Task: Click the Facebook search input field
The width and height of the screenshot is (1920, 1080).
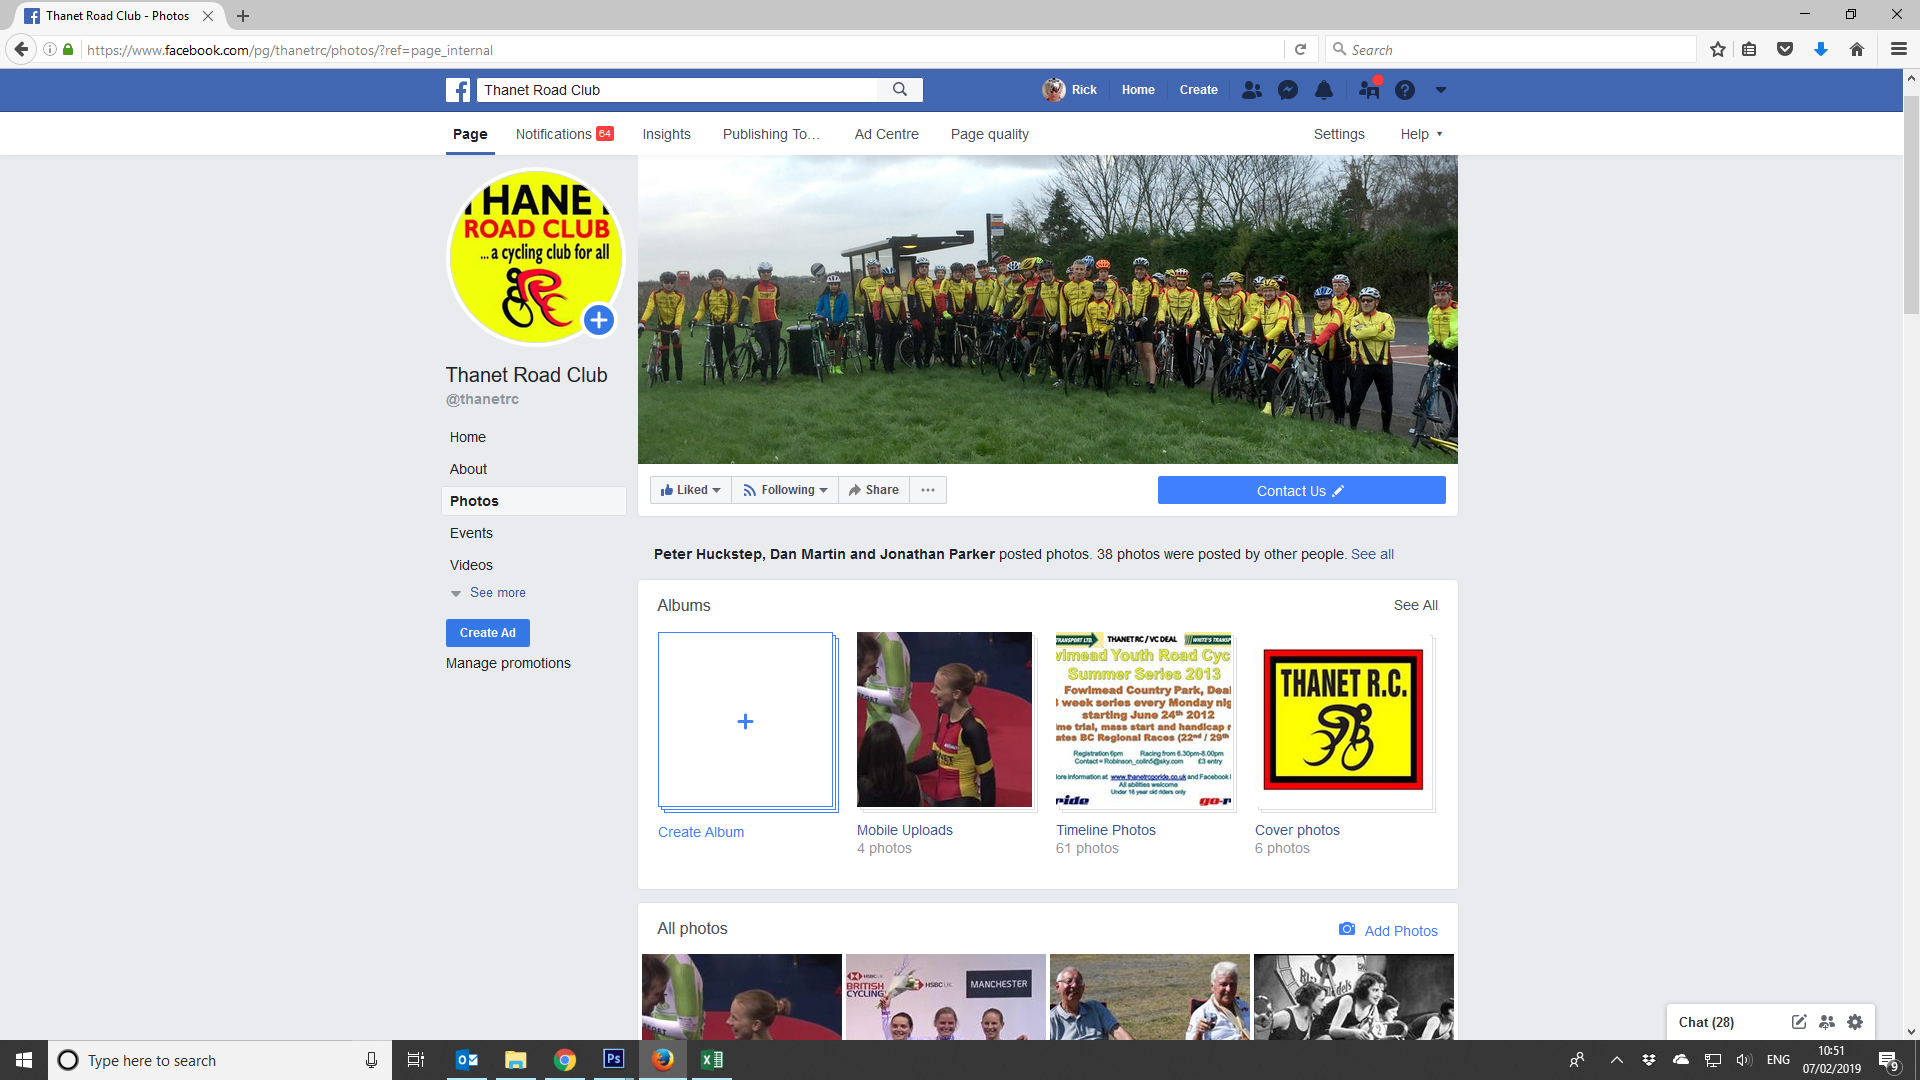Action: coord(678,90)
